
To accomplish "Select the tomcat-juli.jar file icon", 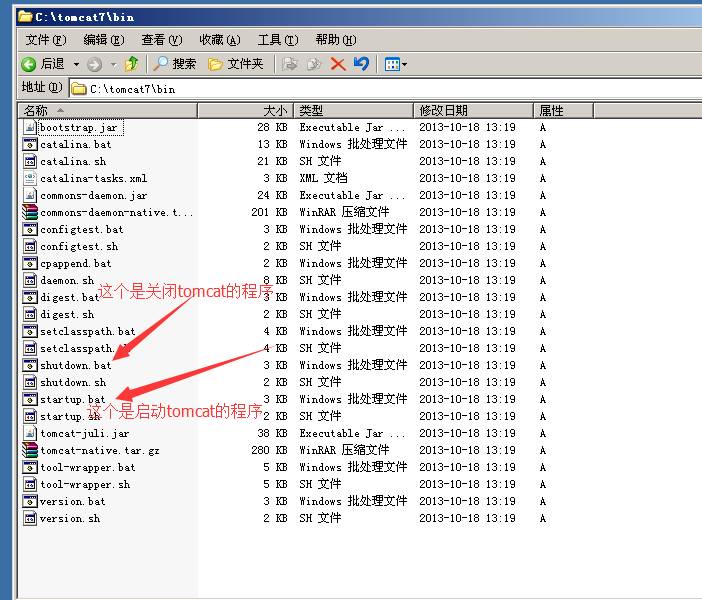I will click(x=30, y=433).
